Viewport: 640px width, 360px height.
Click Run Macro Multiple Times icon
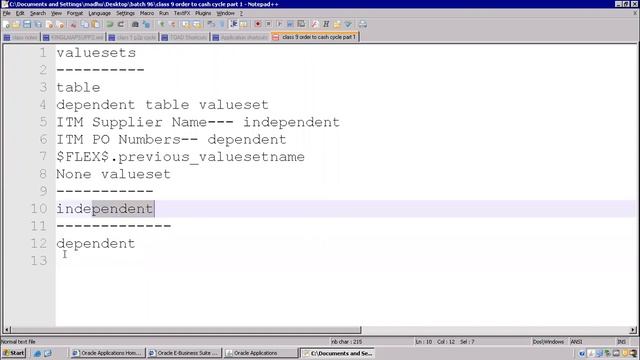point(290,24)
